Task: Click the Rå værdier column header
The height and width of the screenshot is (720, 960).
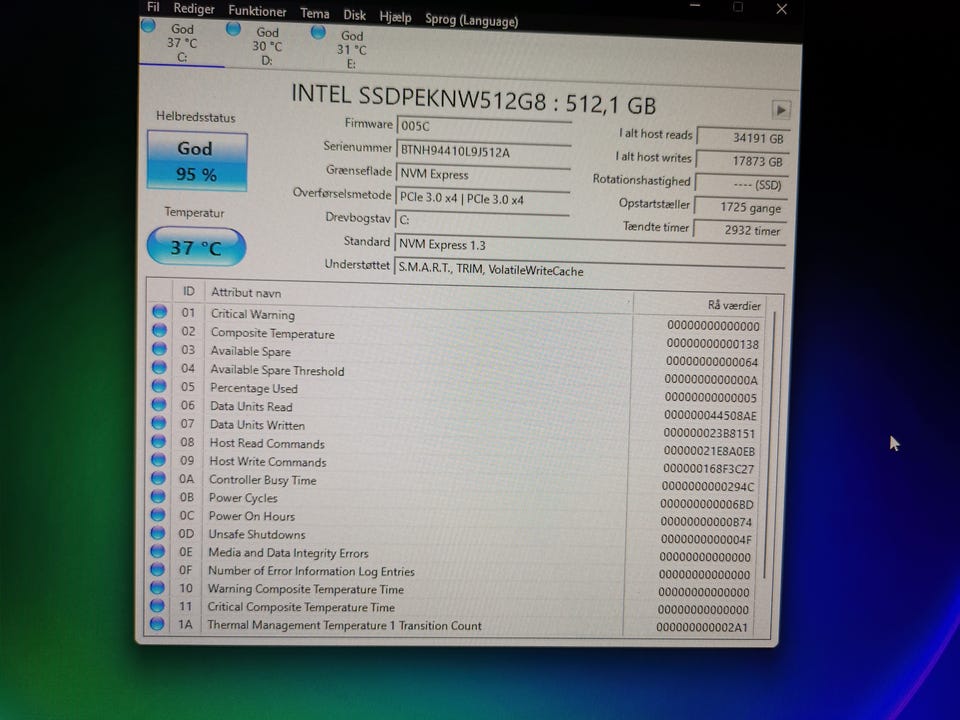Action: click(x=733, y=305)
